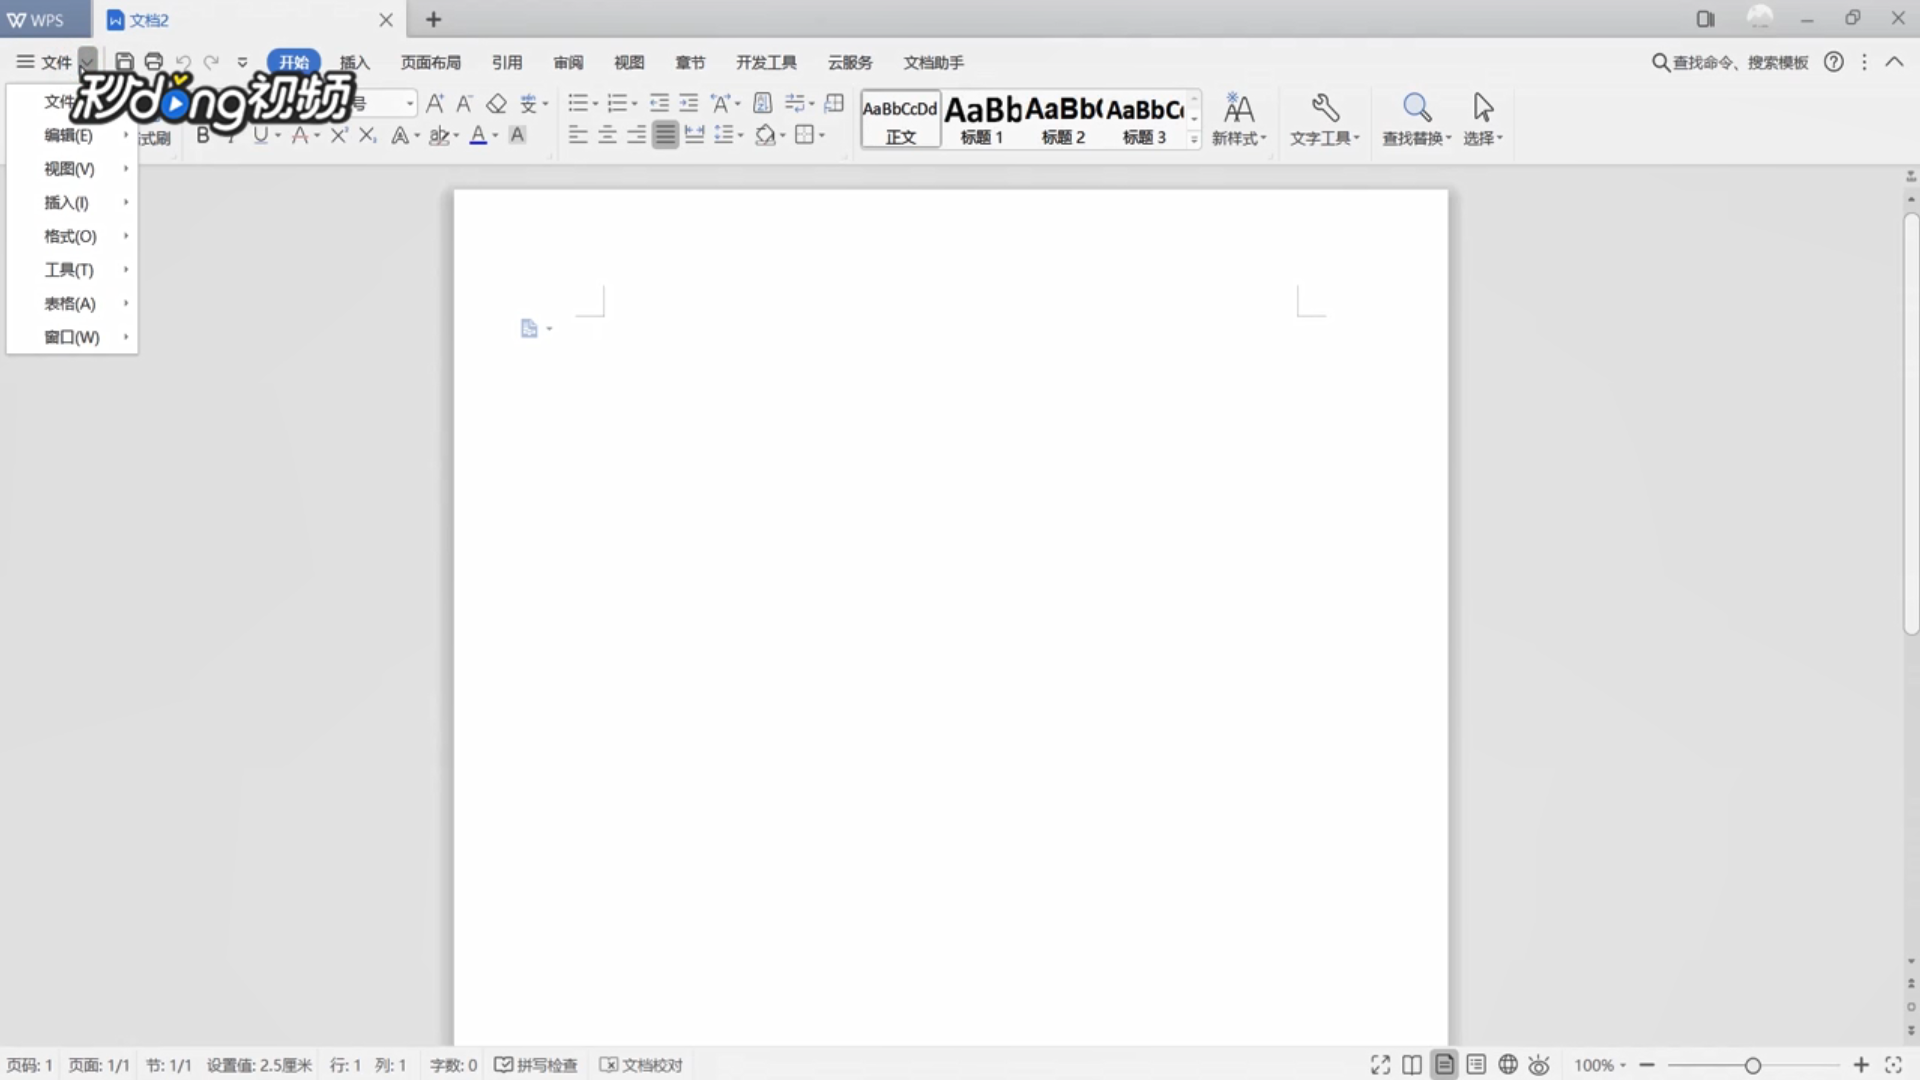This screenshot has width=1920, height=1080.
Task: Toggle page view mode in status bar
Action: tap(1444, 1065)
